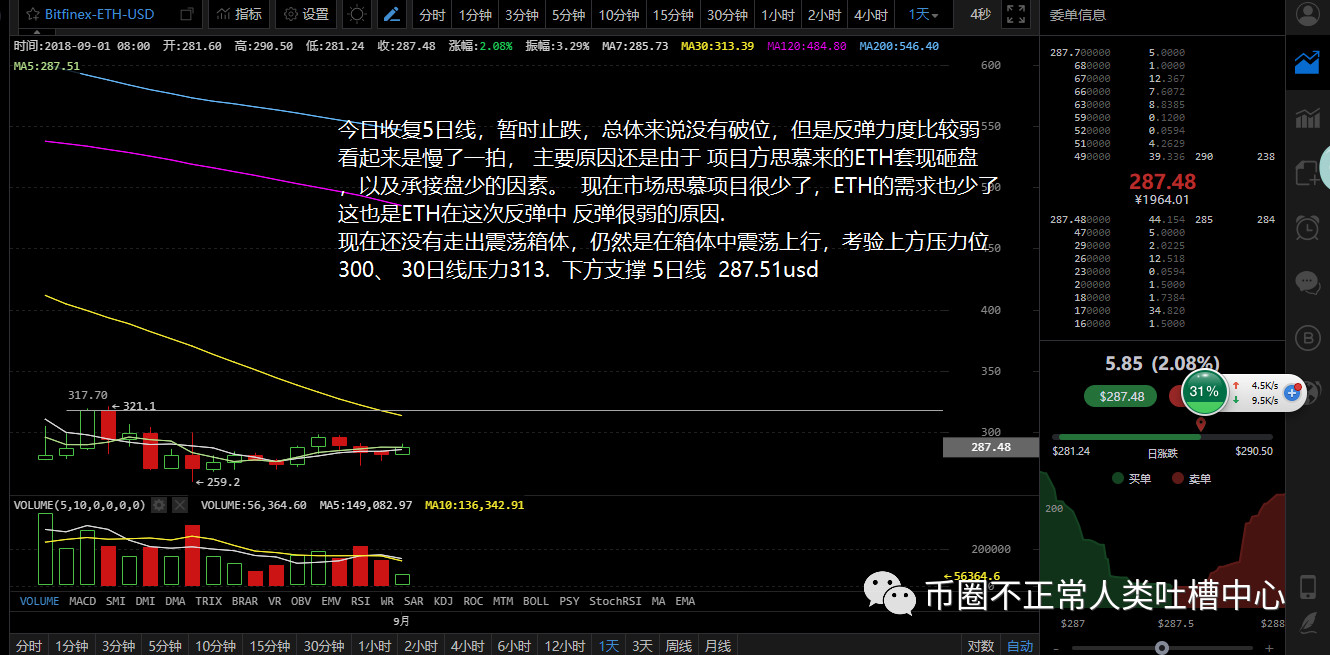Open the user account icon in the sidebar

[x=1306, y=14]
